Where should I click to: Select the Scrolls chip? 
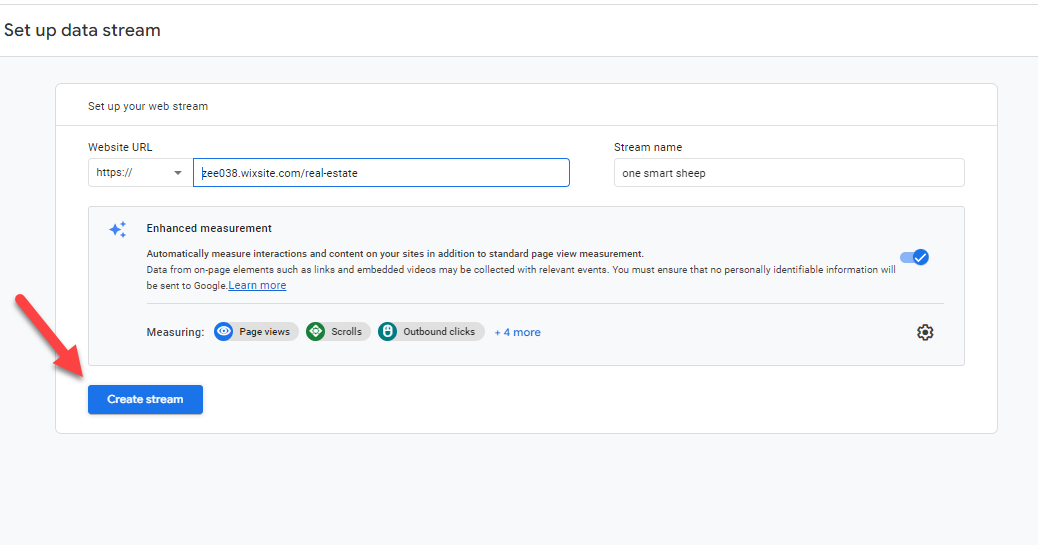338,332
